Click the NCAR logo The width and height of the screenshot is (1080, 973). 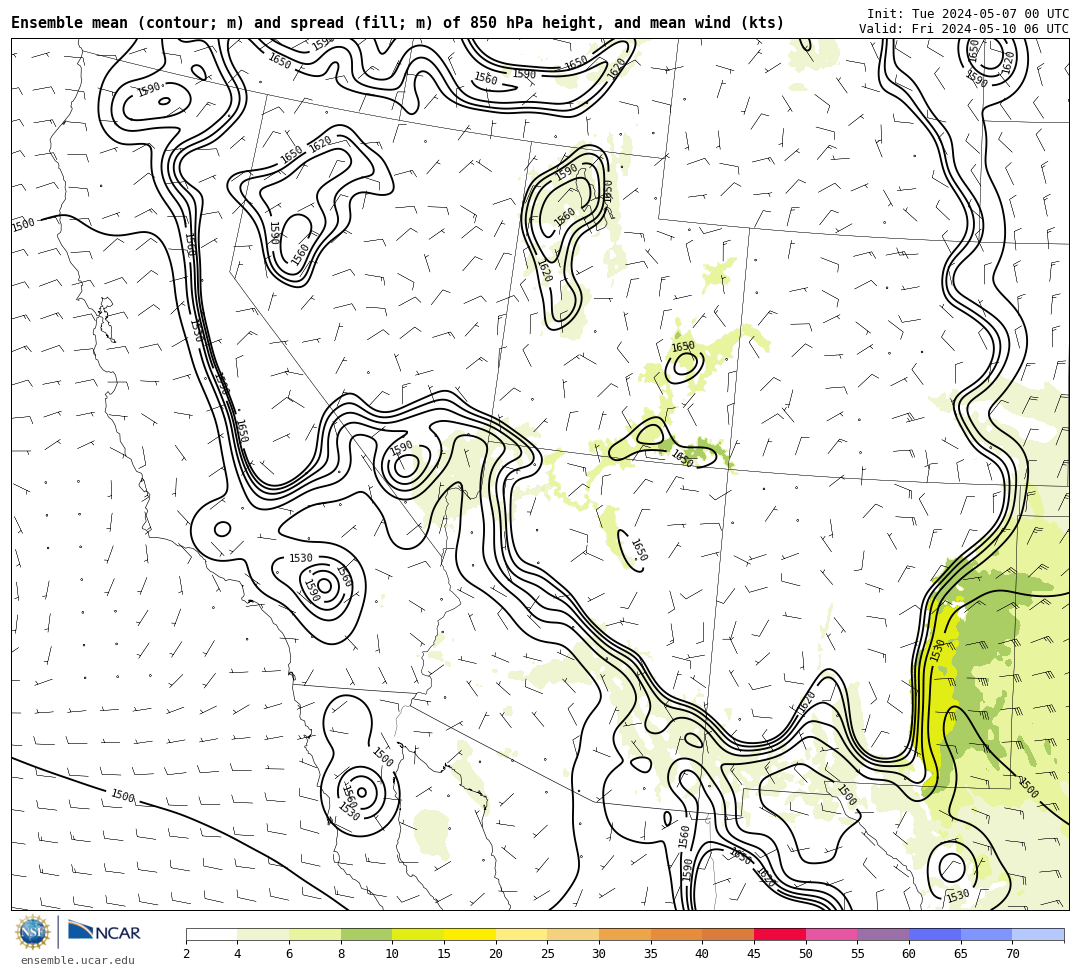click(104, 932)
